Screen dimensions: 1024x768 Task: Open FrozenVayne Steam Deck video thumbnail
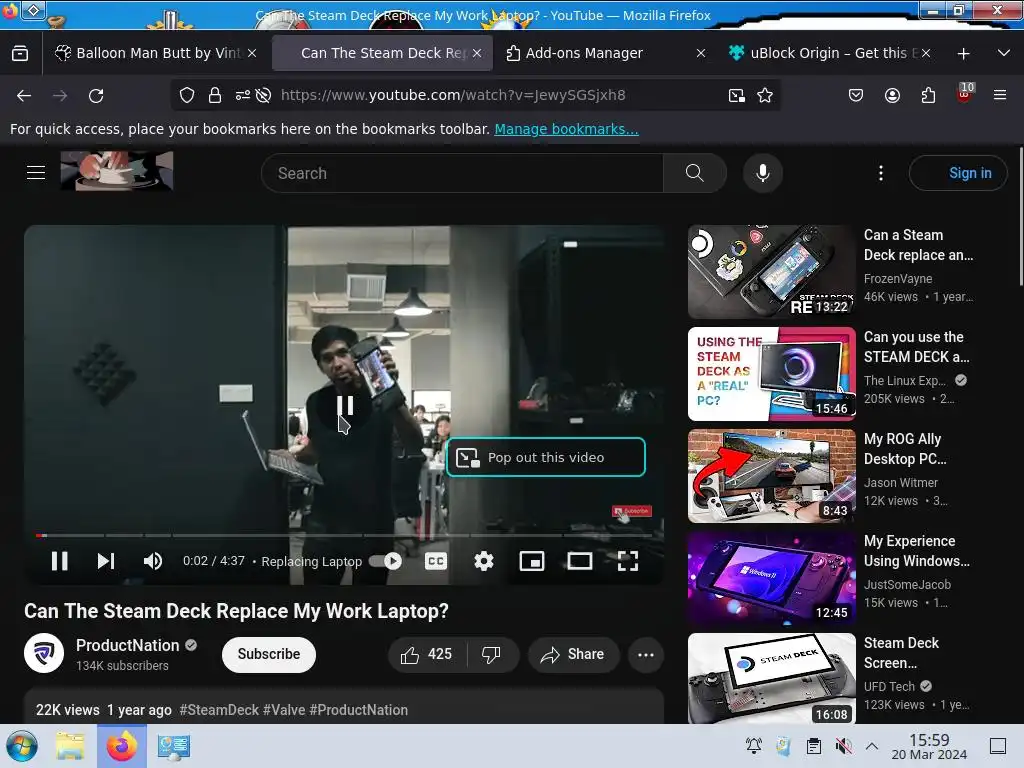pyautogui.click(x=771, y=272)
